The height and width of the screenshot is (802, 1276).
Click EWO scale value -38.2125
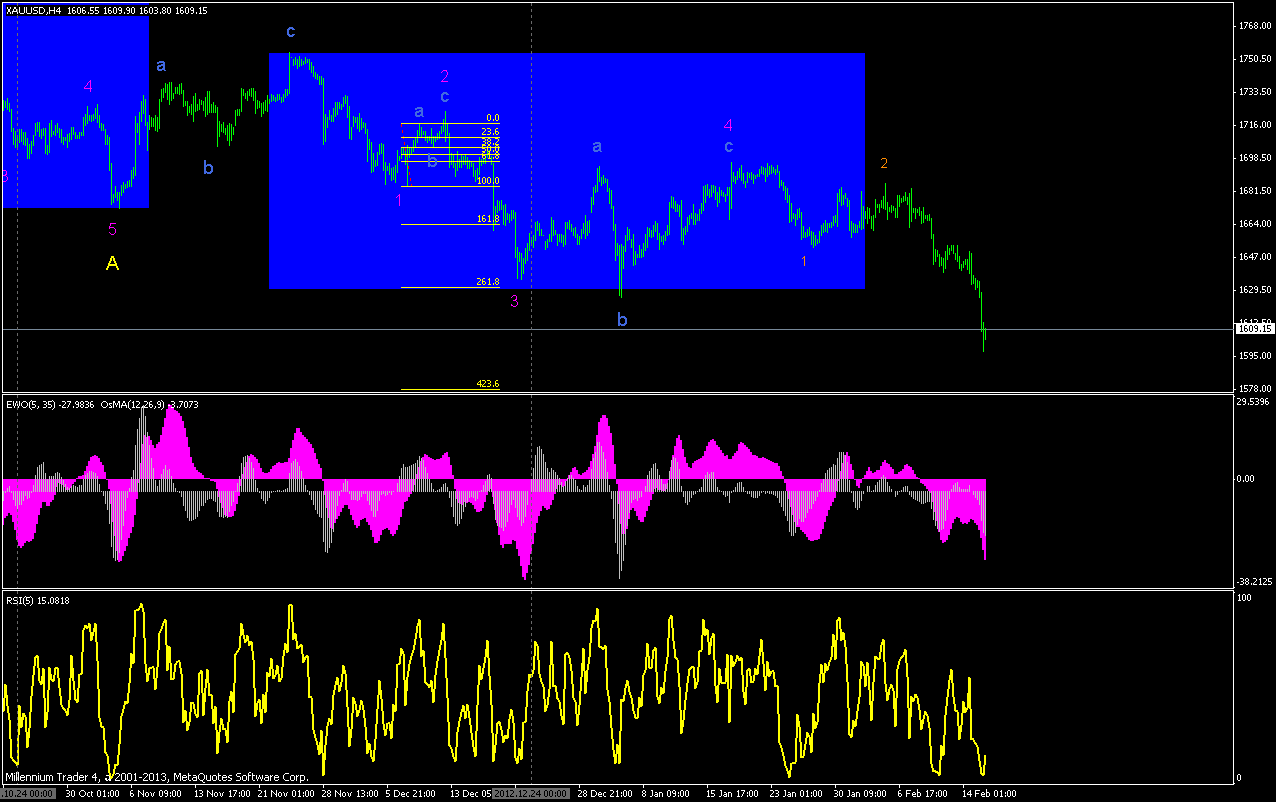[x=1254, y=581]
